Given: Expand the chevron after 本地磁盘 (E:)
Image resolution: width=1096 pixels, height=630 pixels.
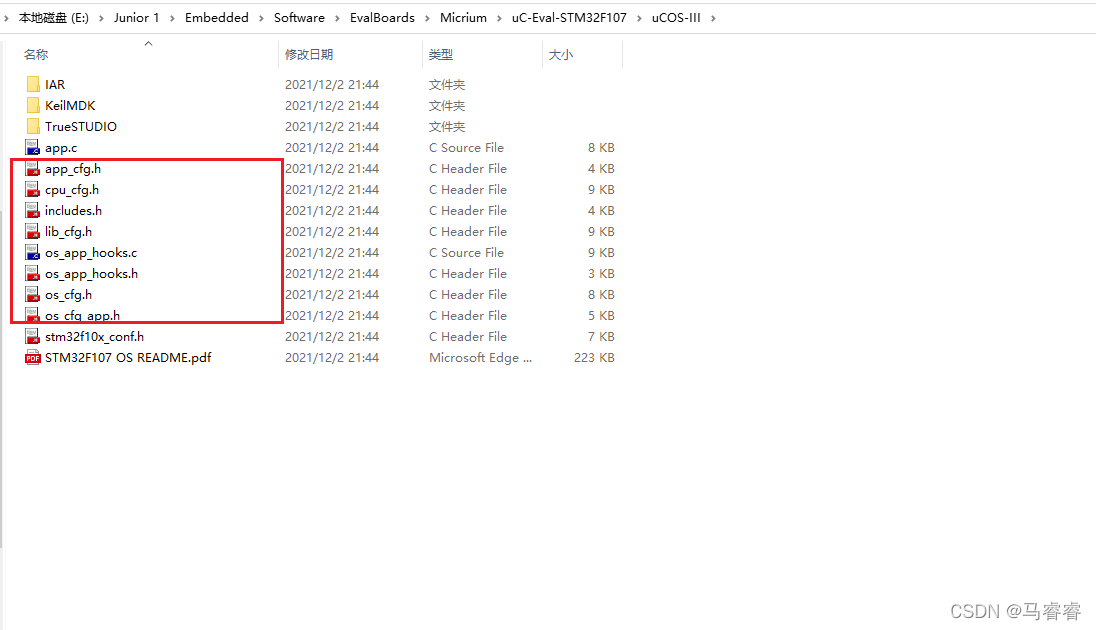Looking at the screenshot, I should coord(101,18).
